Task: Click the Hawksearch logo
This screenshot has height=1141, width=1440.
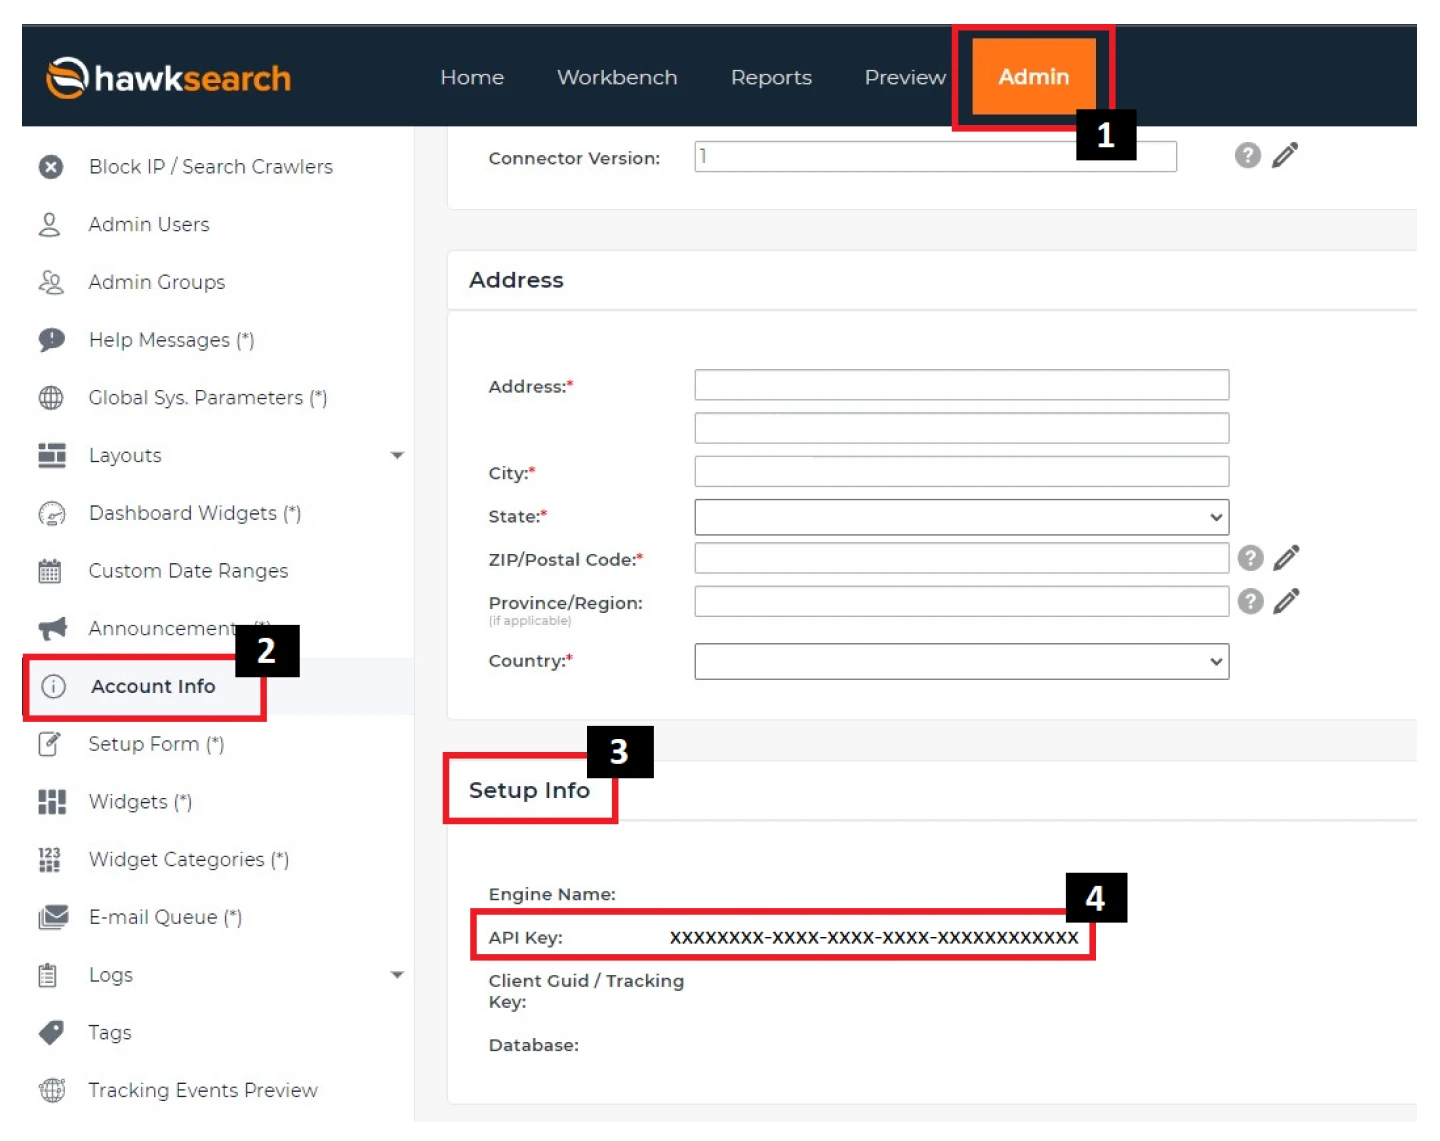Action: (x=168, y=78)
